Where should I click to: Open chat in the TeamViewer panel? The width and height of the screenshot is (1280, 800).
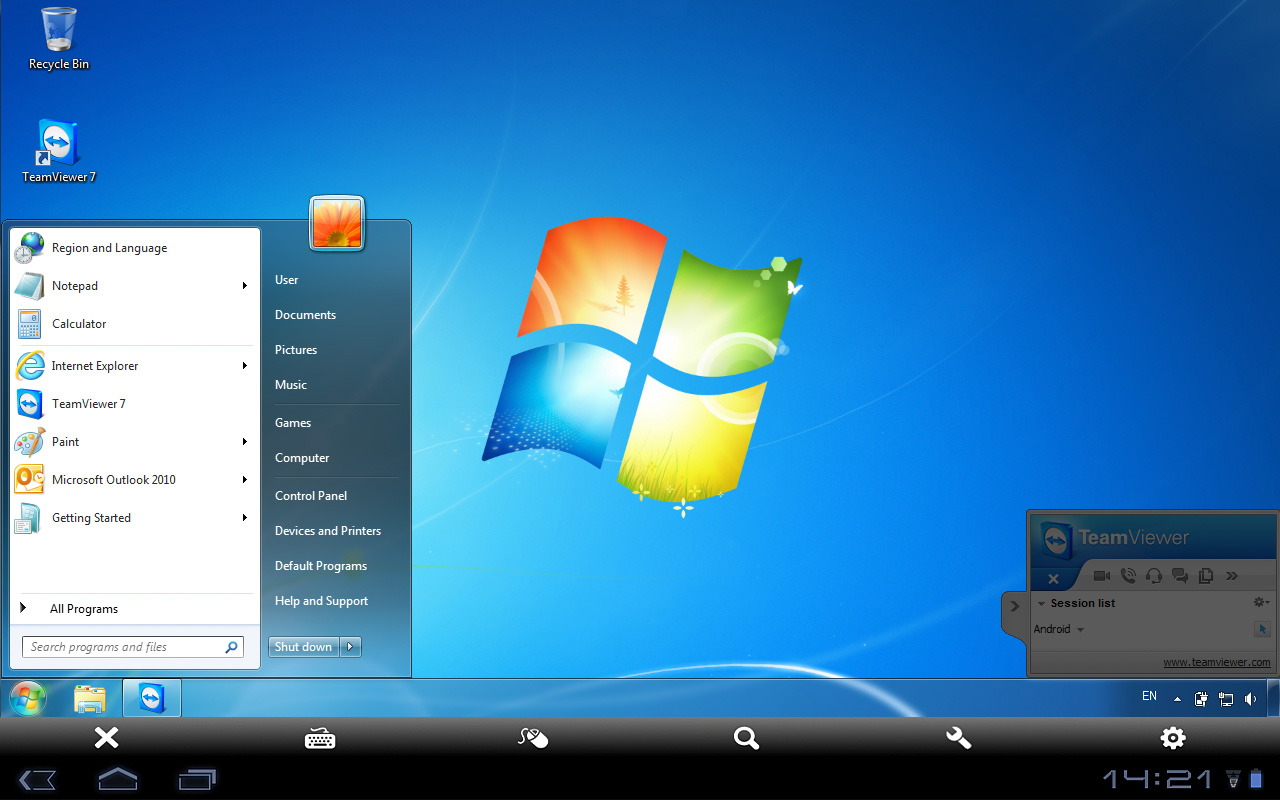point(1180,576)
